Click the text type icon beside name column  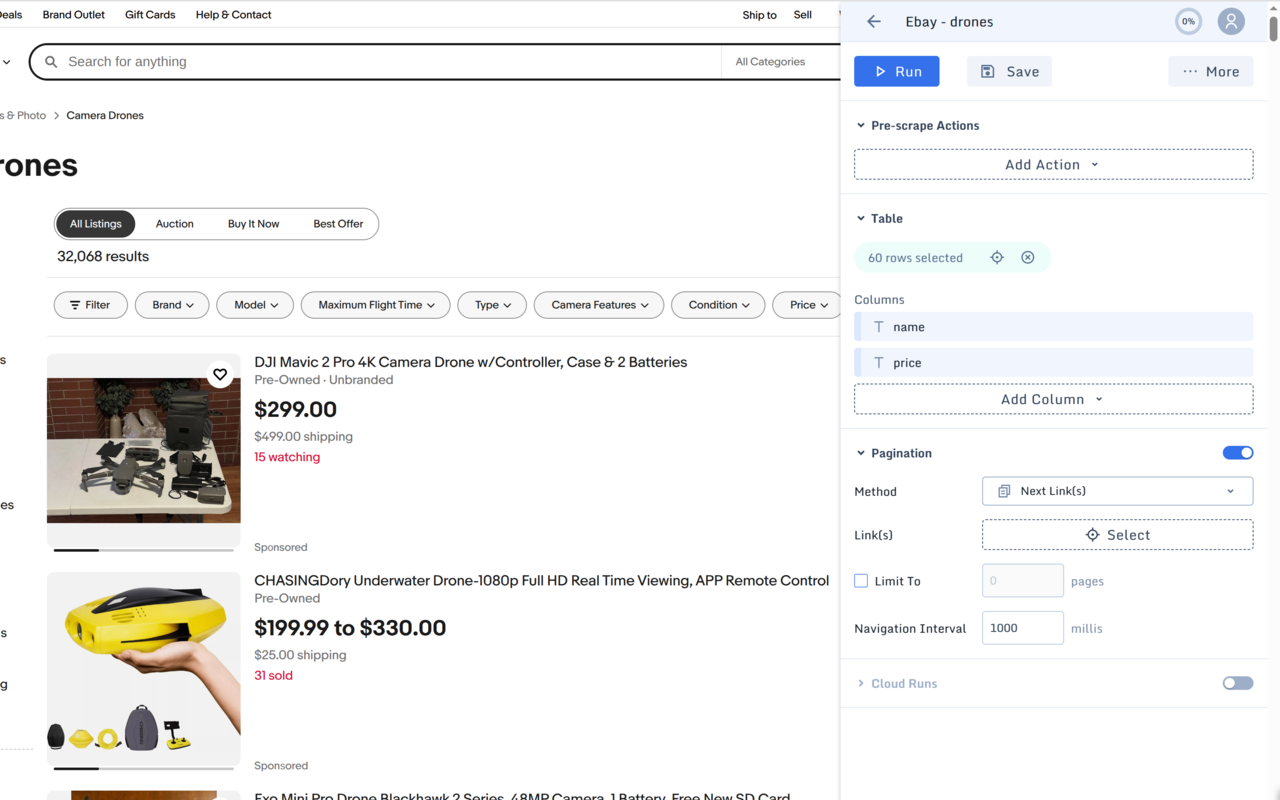click(879, 327)
